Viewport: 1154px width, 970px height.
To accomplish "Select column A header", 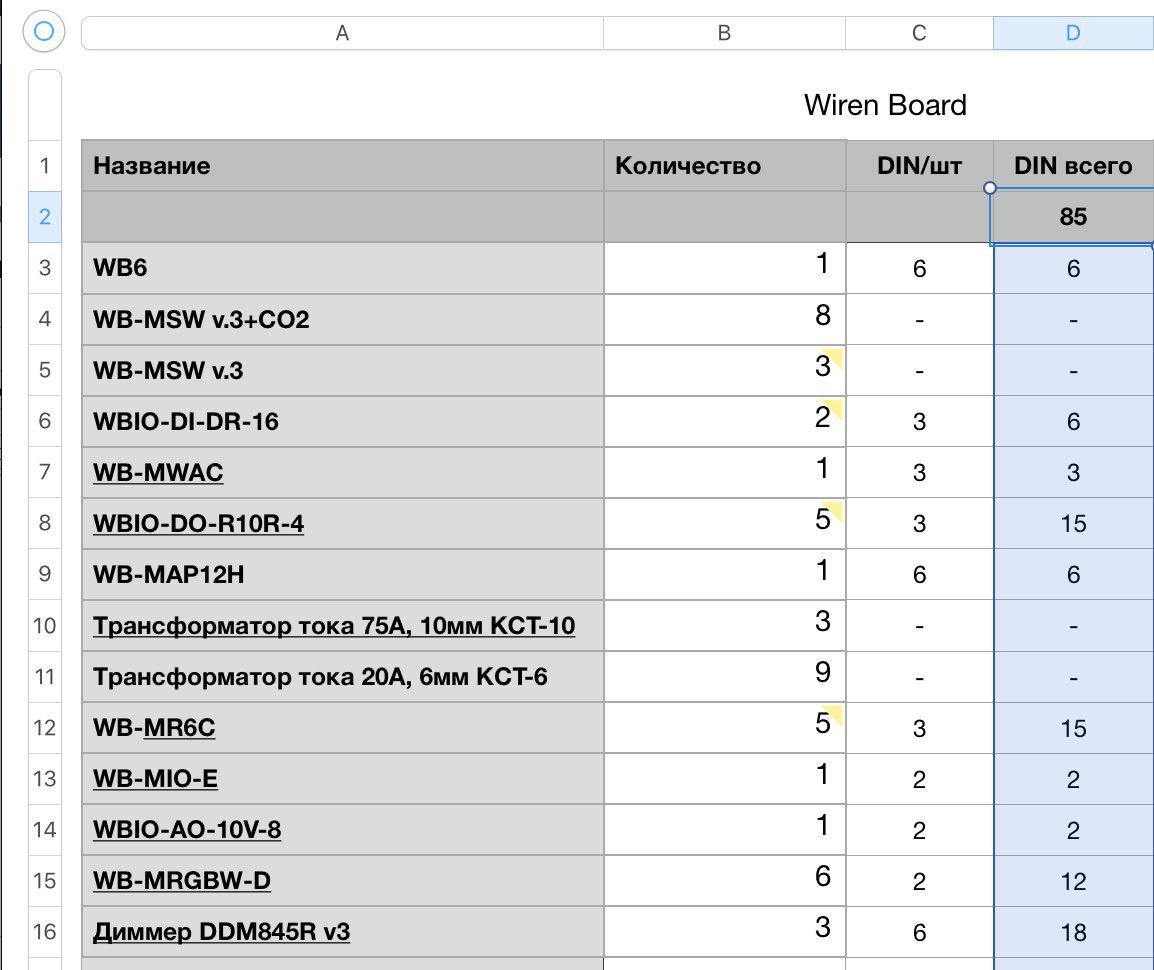I will click(342, 33).
